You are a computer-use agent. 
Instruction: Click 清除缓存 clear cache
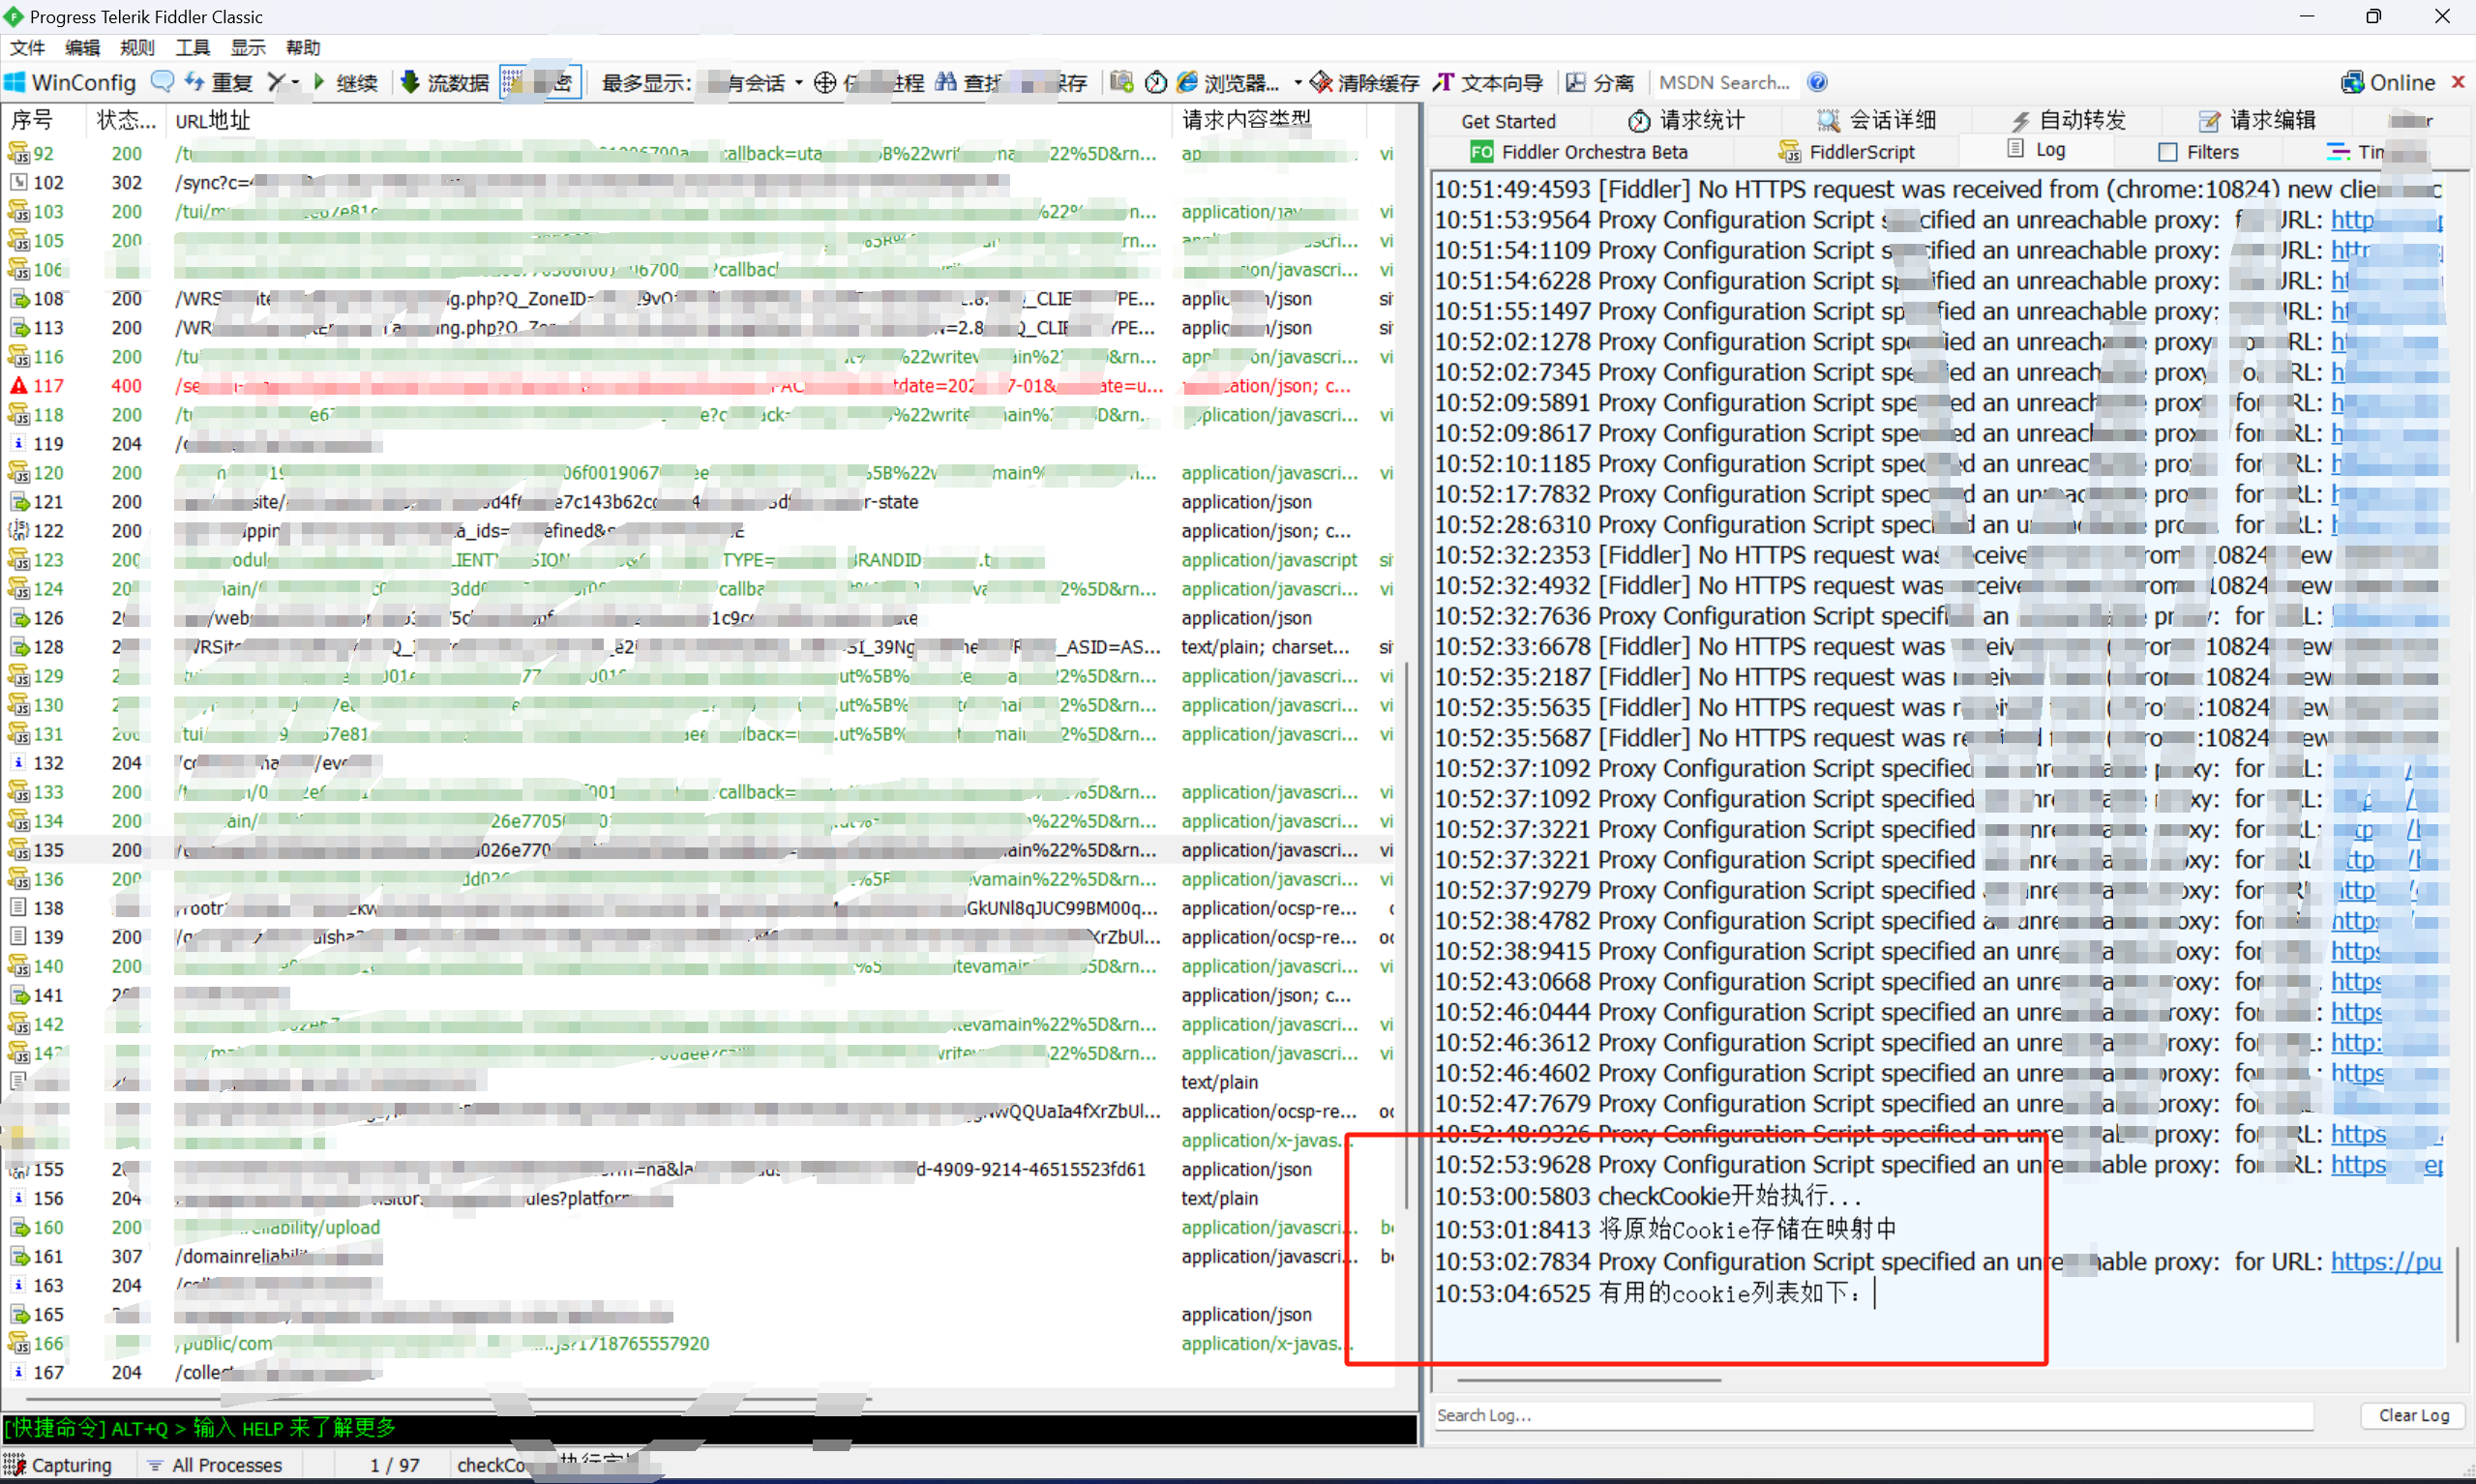click(1365, 82)
